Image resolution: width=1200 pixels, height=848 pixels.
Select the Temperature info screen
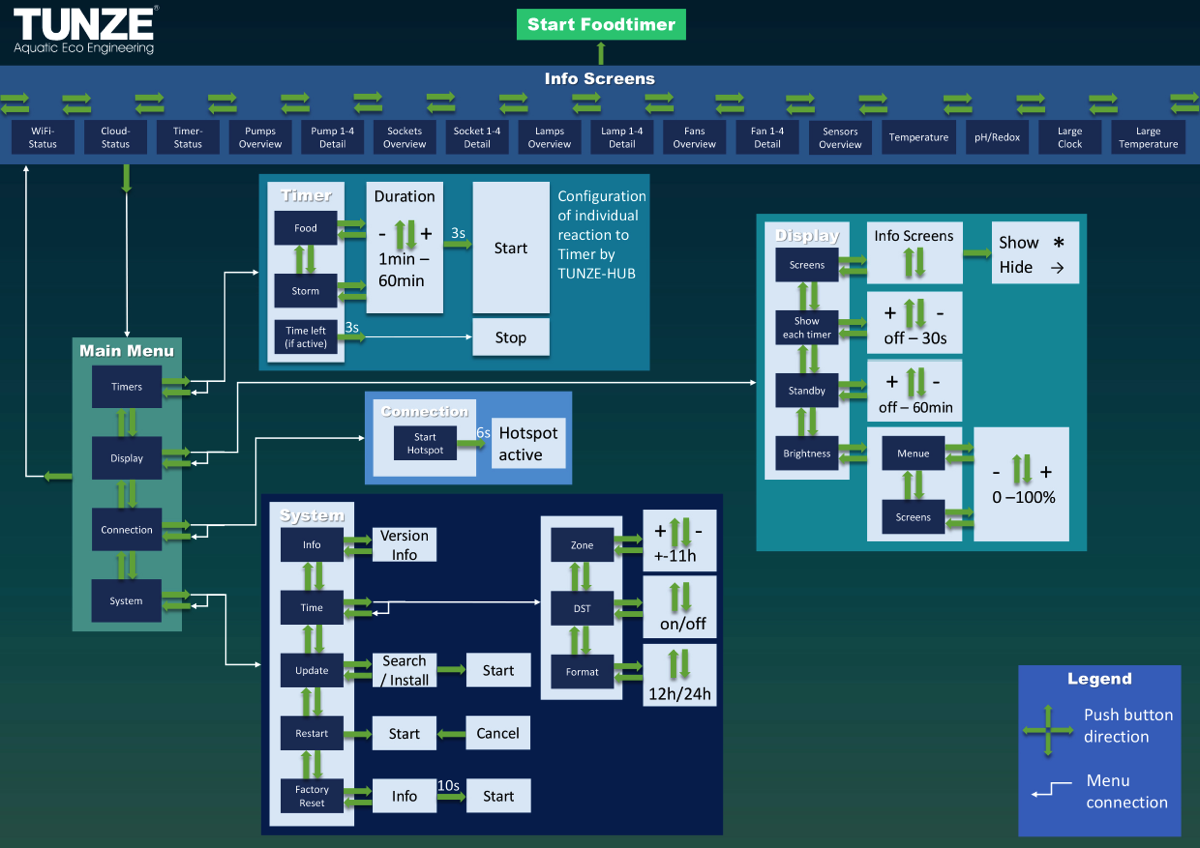tap(918, 137)
